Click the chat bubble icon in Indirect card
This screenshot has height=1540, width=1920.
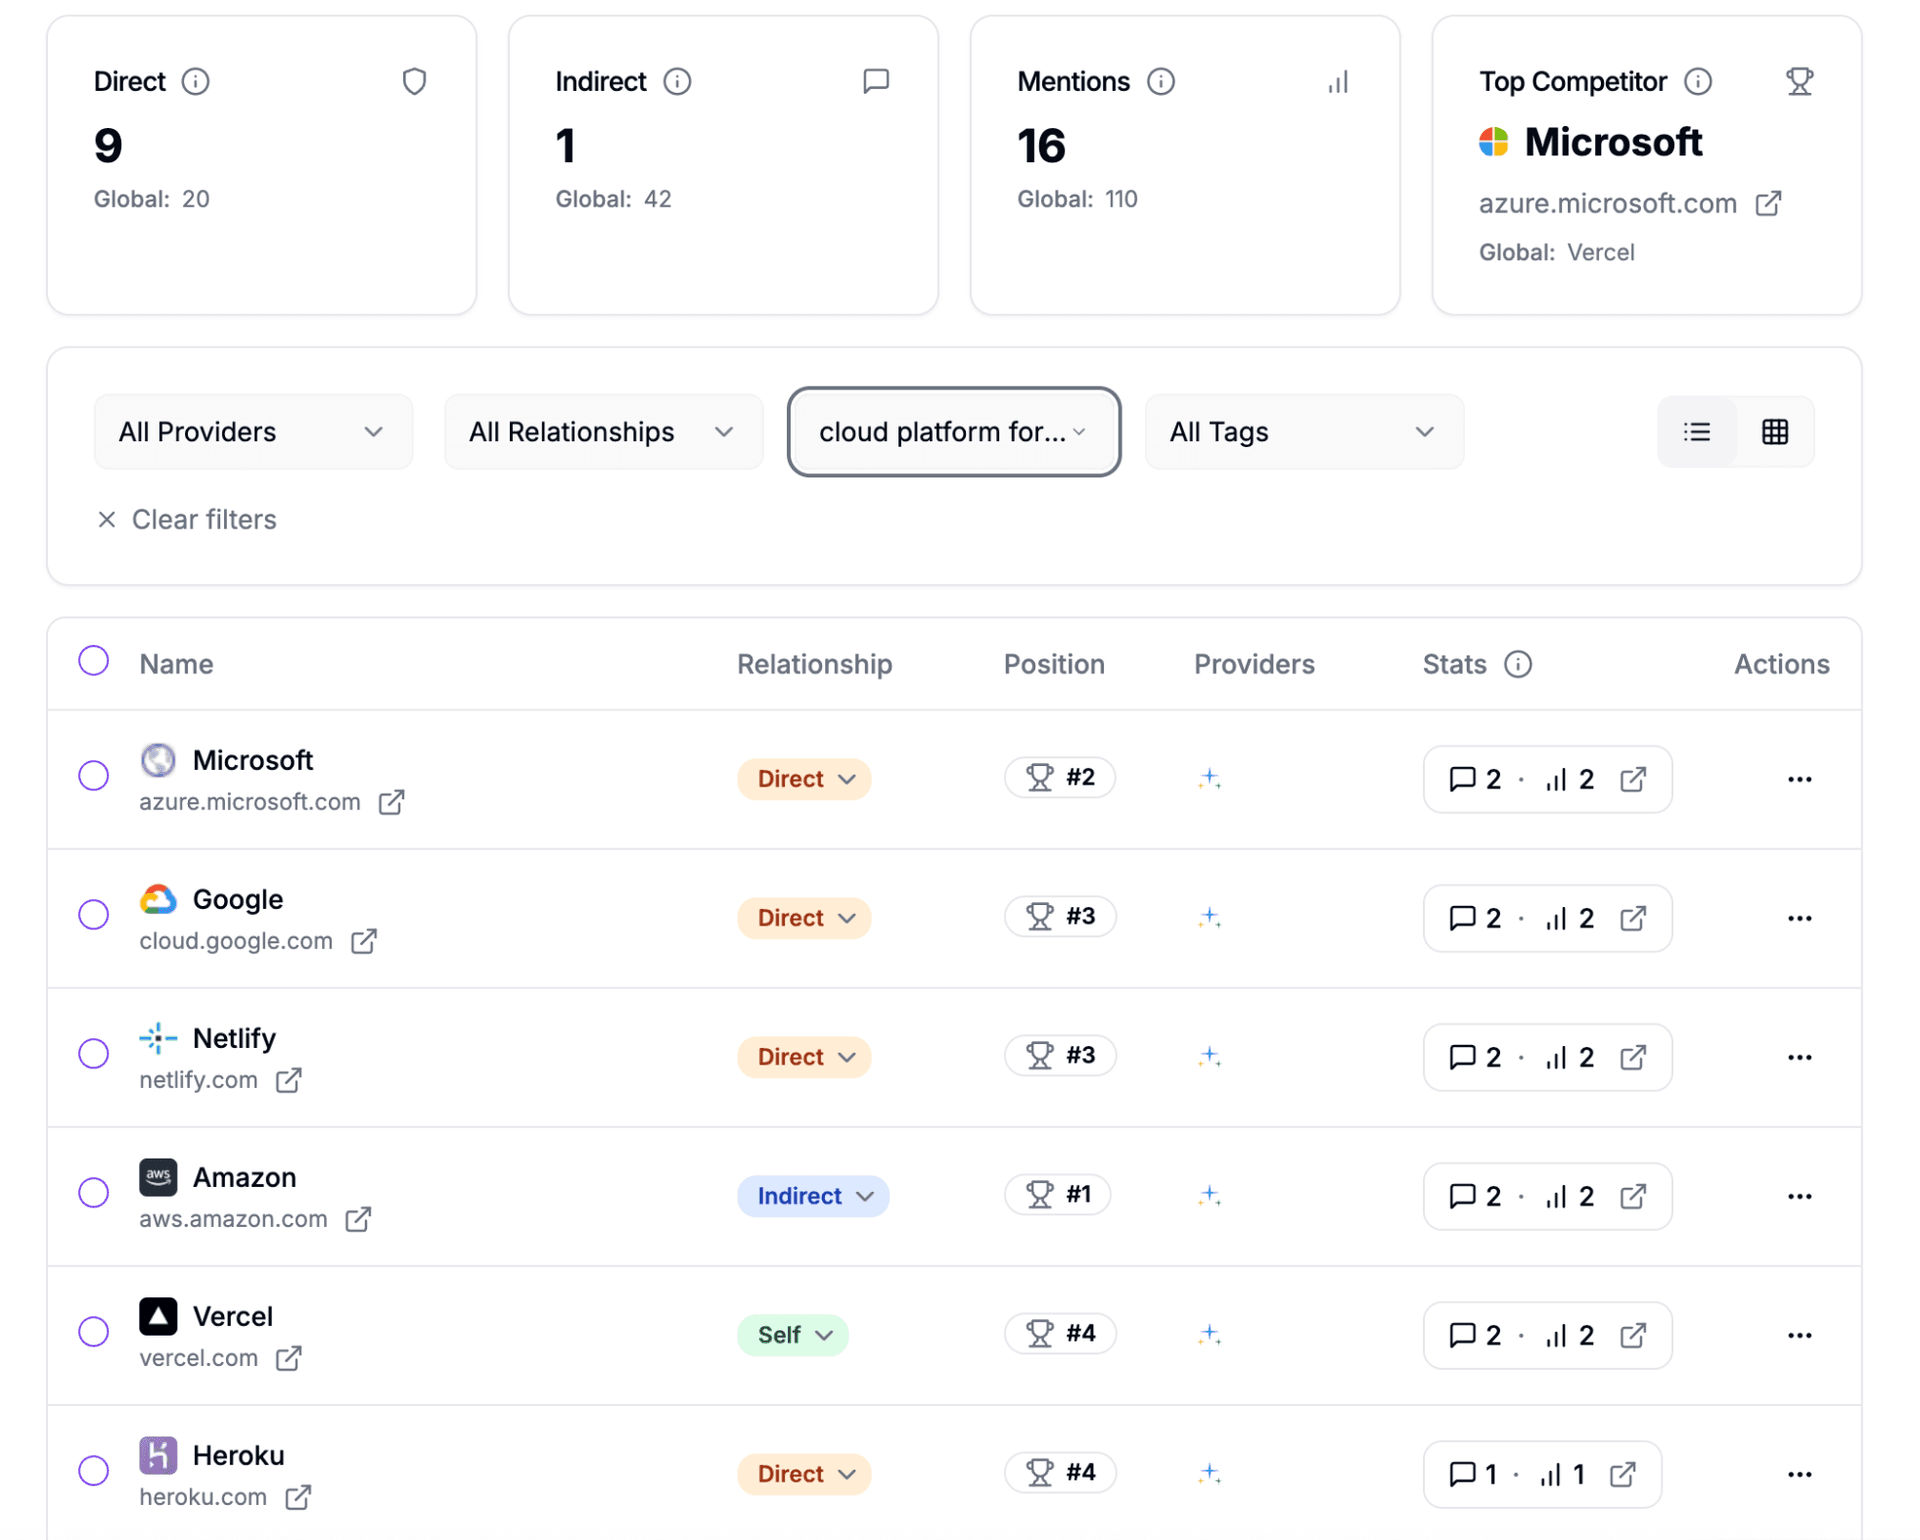pyautogui.click(x=876, y=81)
